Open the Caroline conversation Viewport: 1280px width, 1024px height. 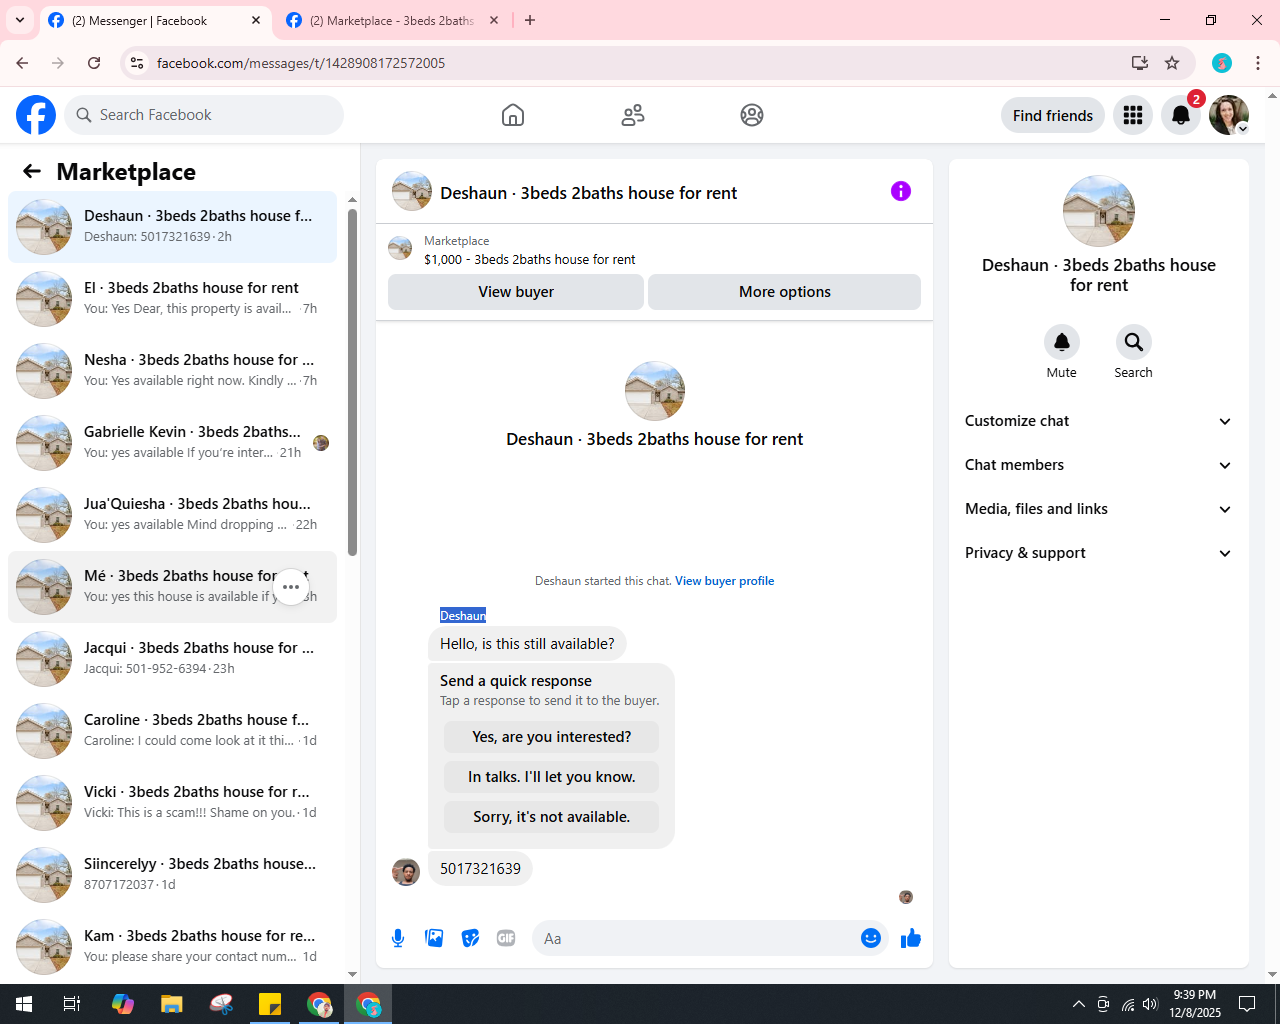(x=172, y=731)
